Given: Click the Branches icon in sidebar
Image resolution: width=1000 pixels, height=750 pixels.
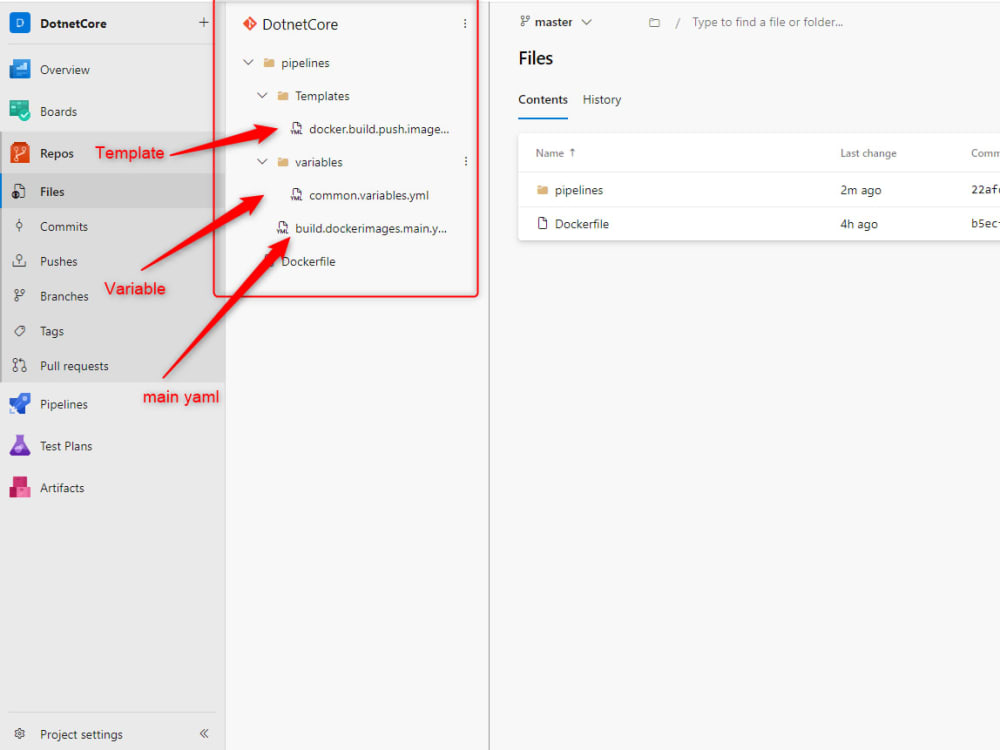Looking at the screenshot, I should pos(22,296).
